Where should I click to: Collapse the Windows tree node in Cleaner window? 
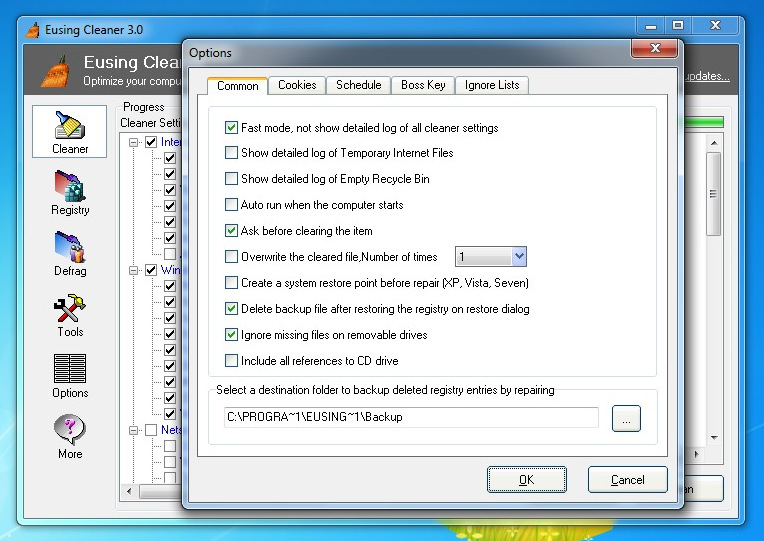(134, 270)
